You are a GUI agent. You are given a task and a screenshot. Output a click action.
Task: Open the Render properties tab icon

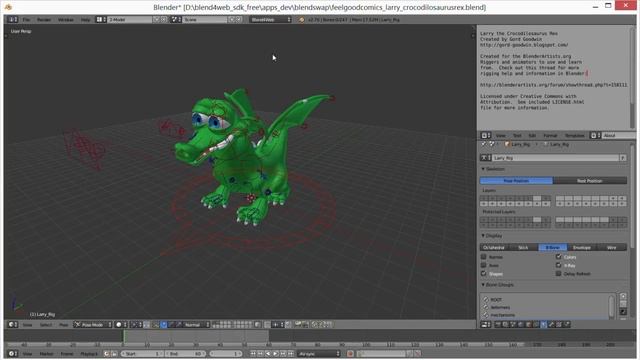[498, 324]
